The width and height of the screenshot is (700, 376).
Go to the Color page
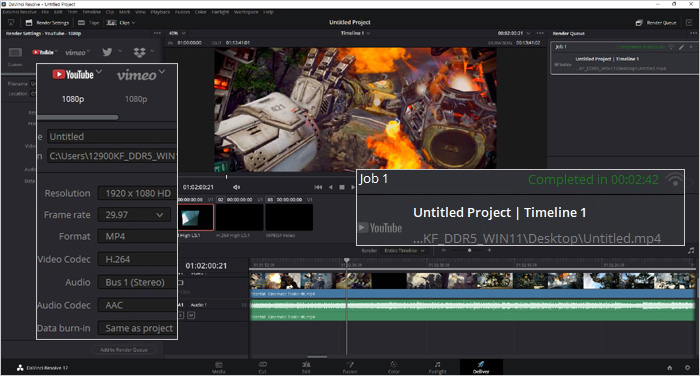[393, 367]
